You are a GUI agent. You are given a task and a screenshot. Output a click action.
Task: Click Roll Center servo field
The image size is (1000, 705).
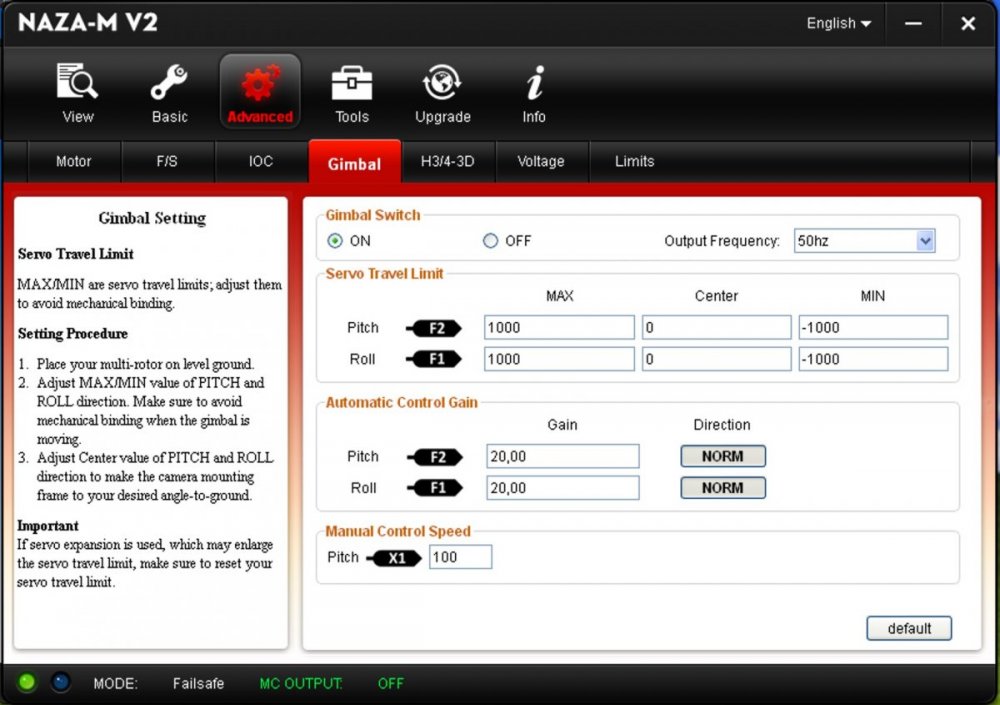pos(716,359)
